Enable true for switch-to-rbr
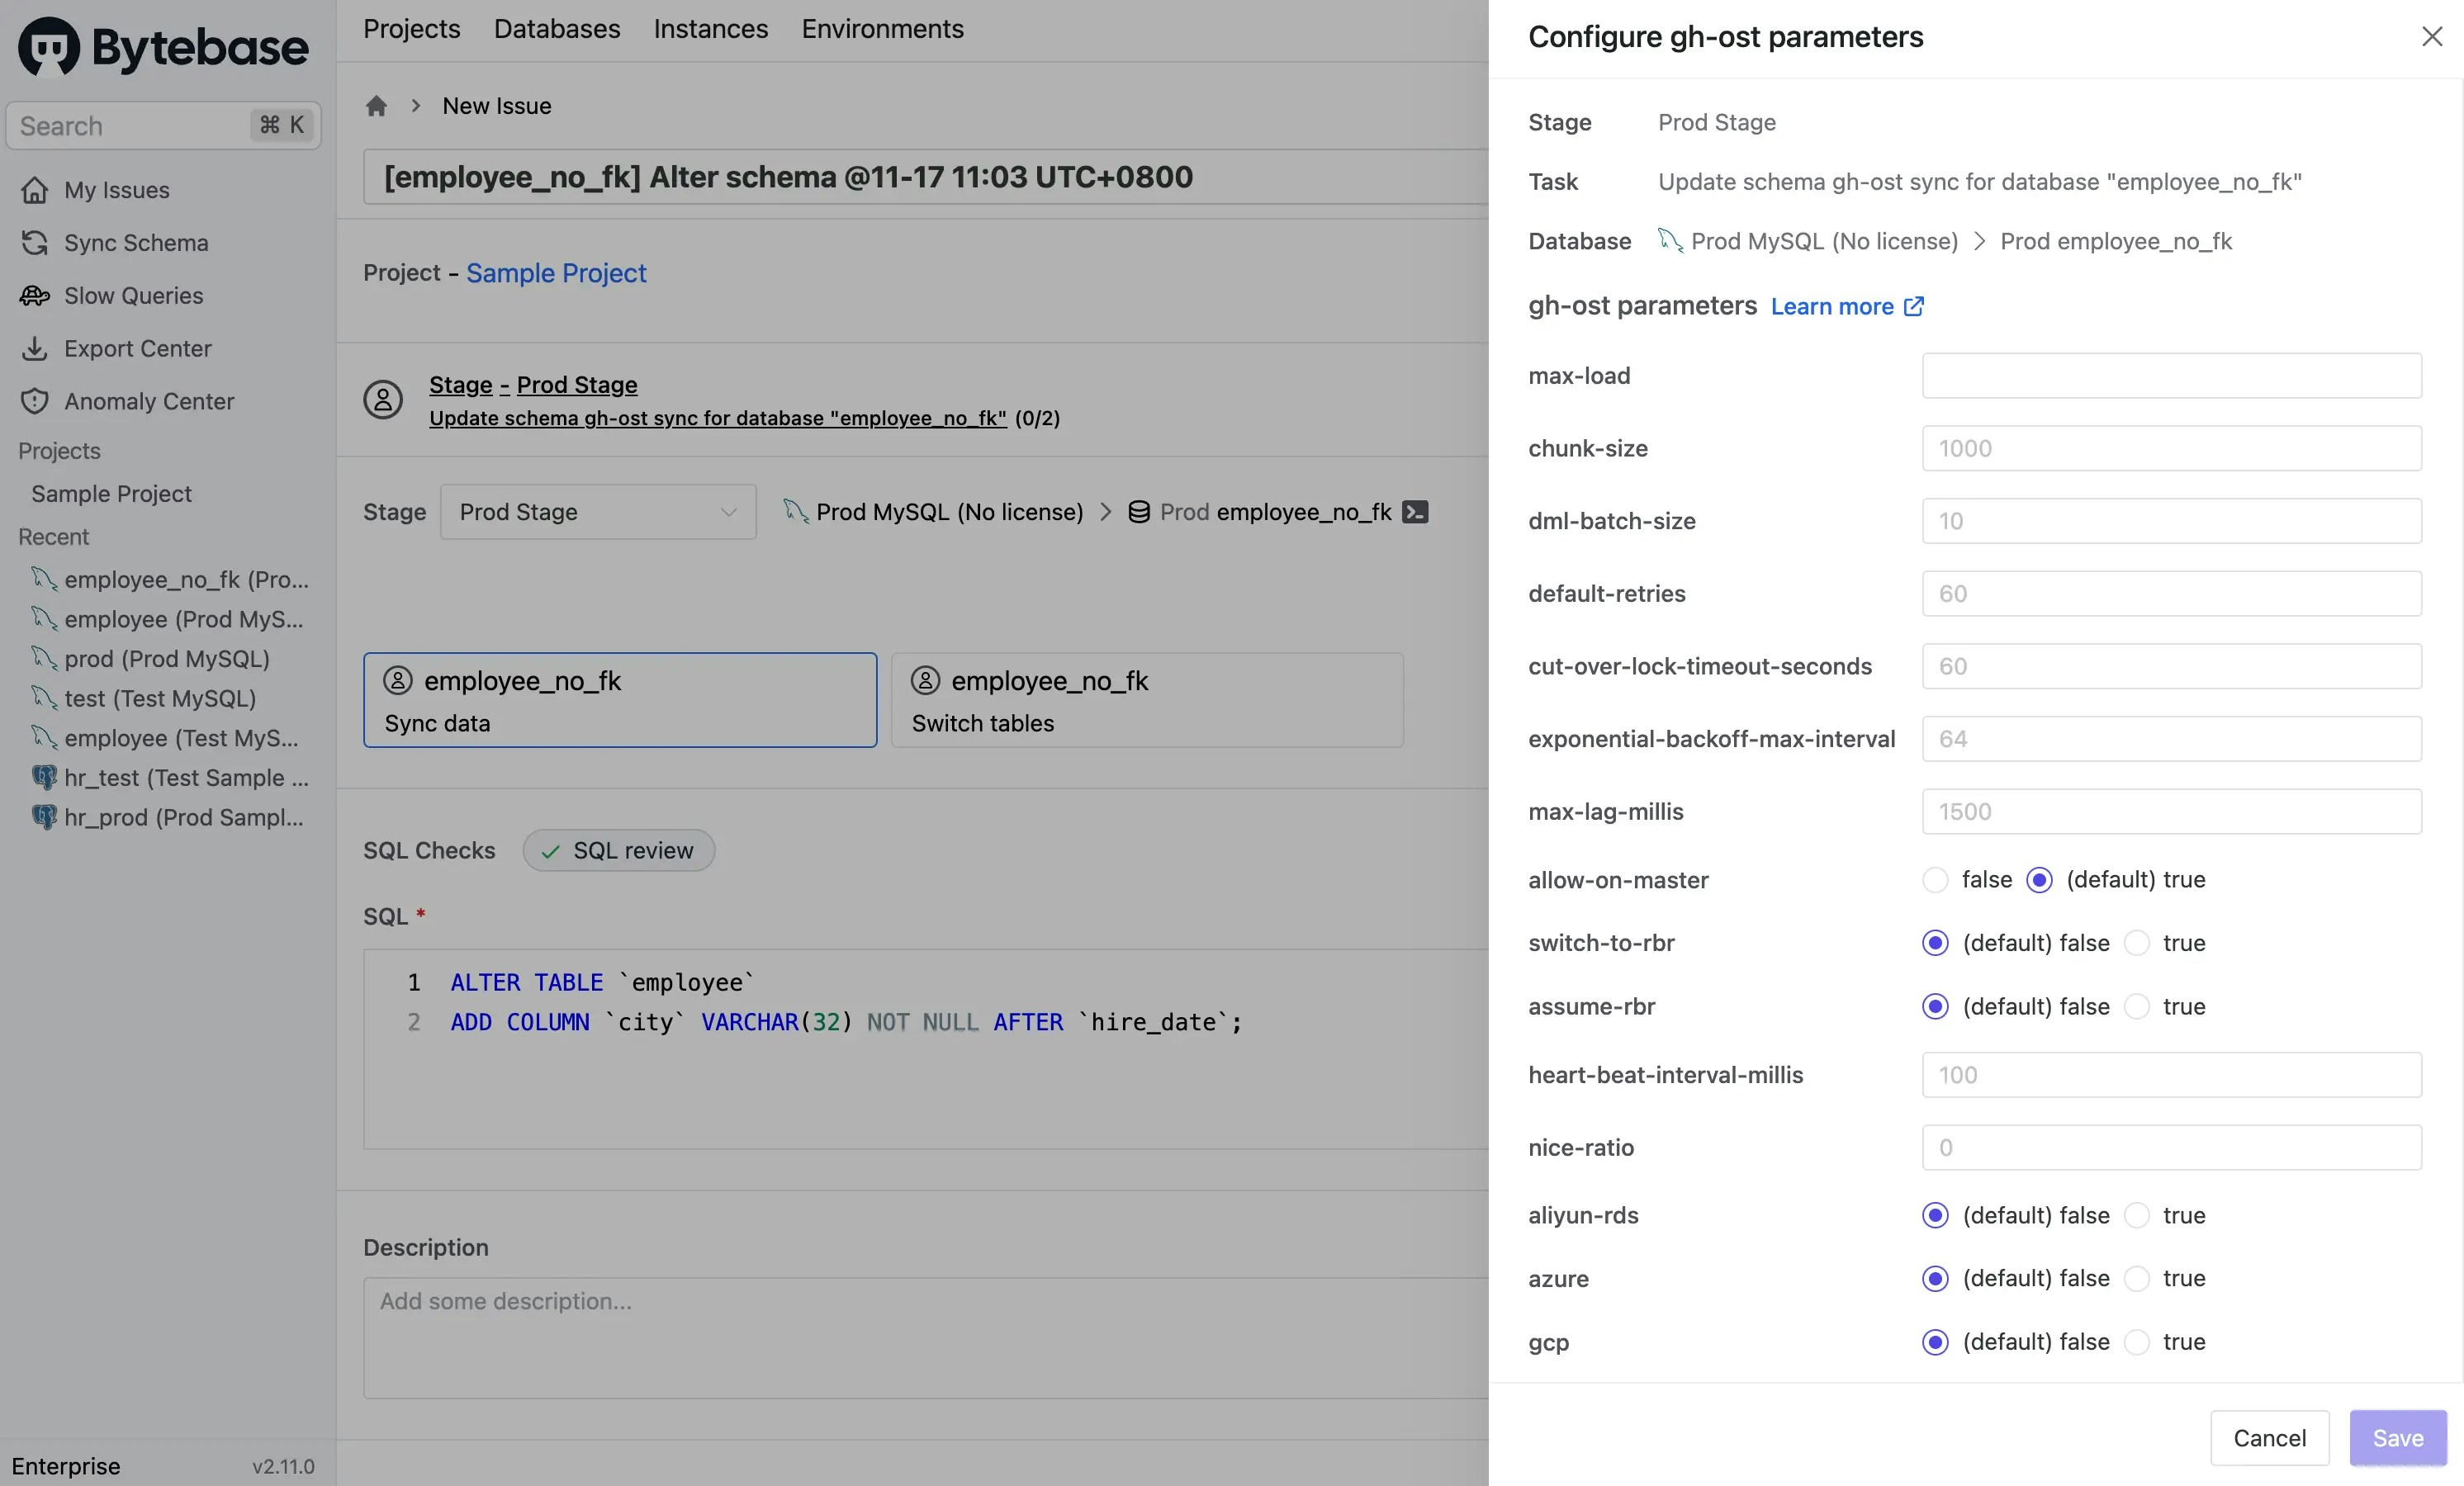 [2138, 943]
